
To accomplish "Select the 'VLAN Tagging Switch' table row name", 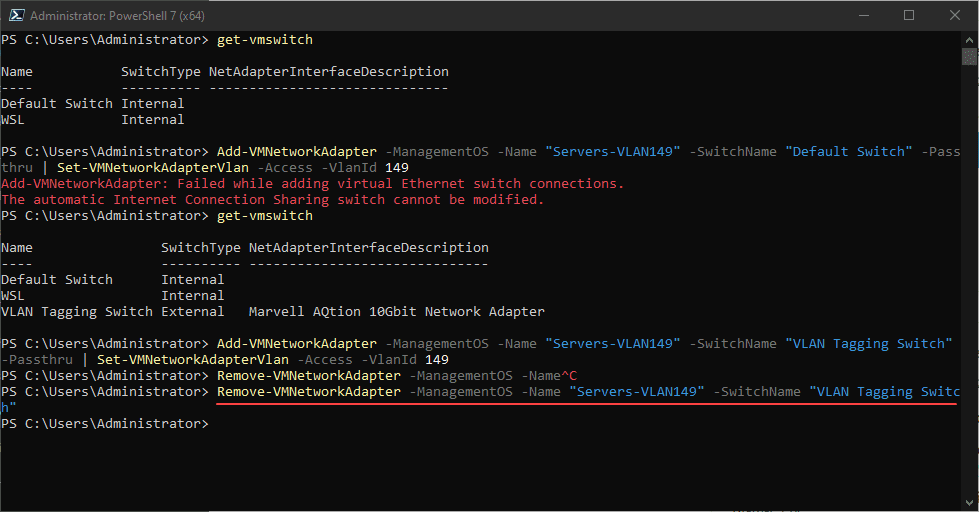I will [x=77, y=312].
